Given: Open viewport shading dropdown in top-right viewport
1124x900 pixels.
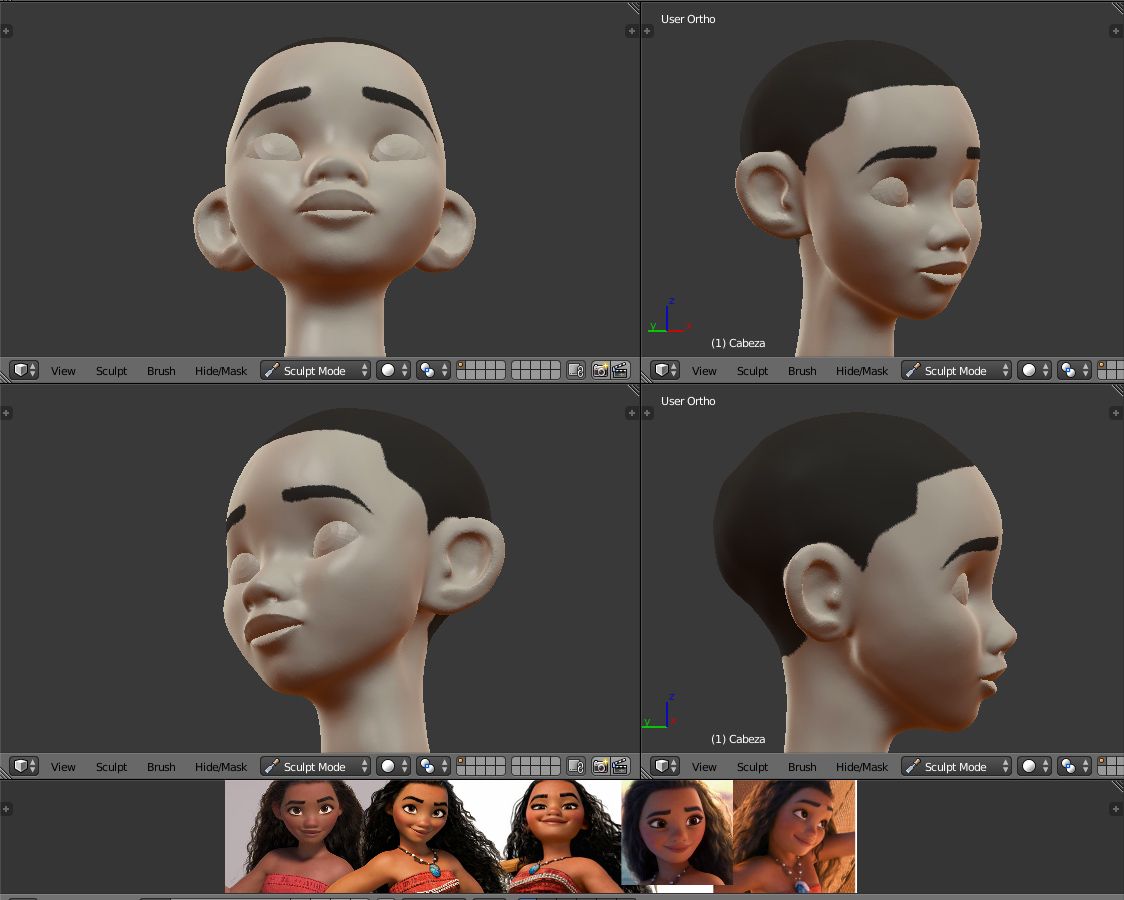Looking at the screenshot, I should coord(1035,370).
